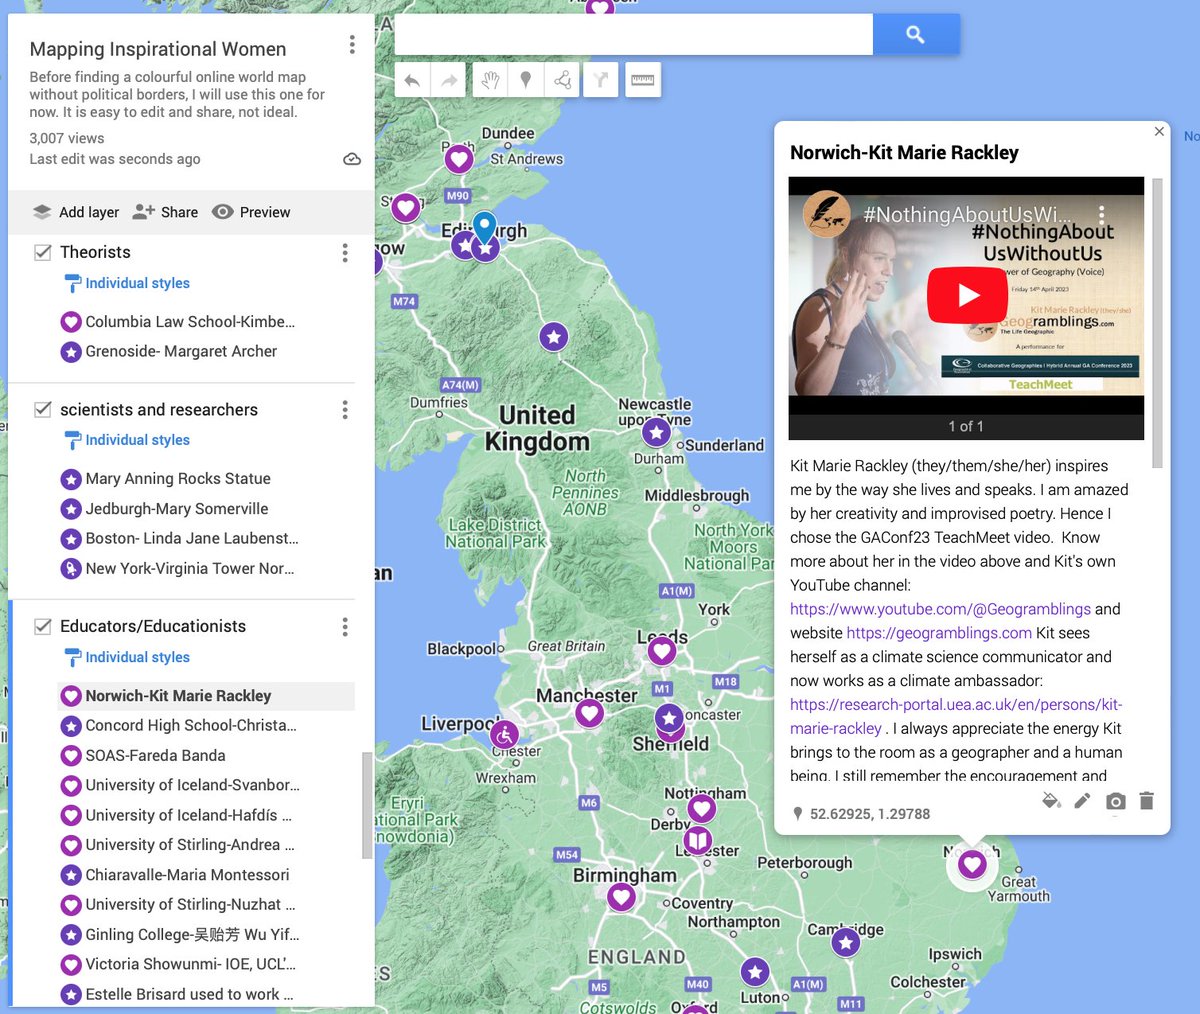This screenshot has height=1014, width=1200.
Task: Open the Educators/Educationists layer options menu
Action: click(x=345, y=626)
